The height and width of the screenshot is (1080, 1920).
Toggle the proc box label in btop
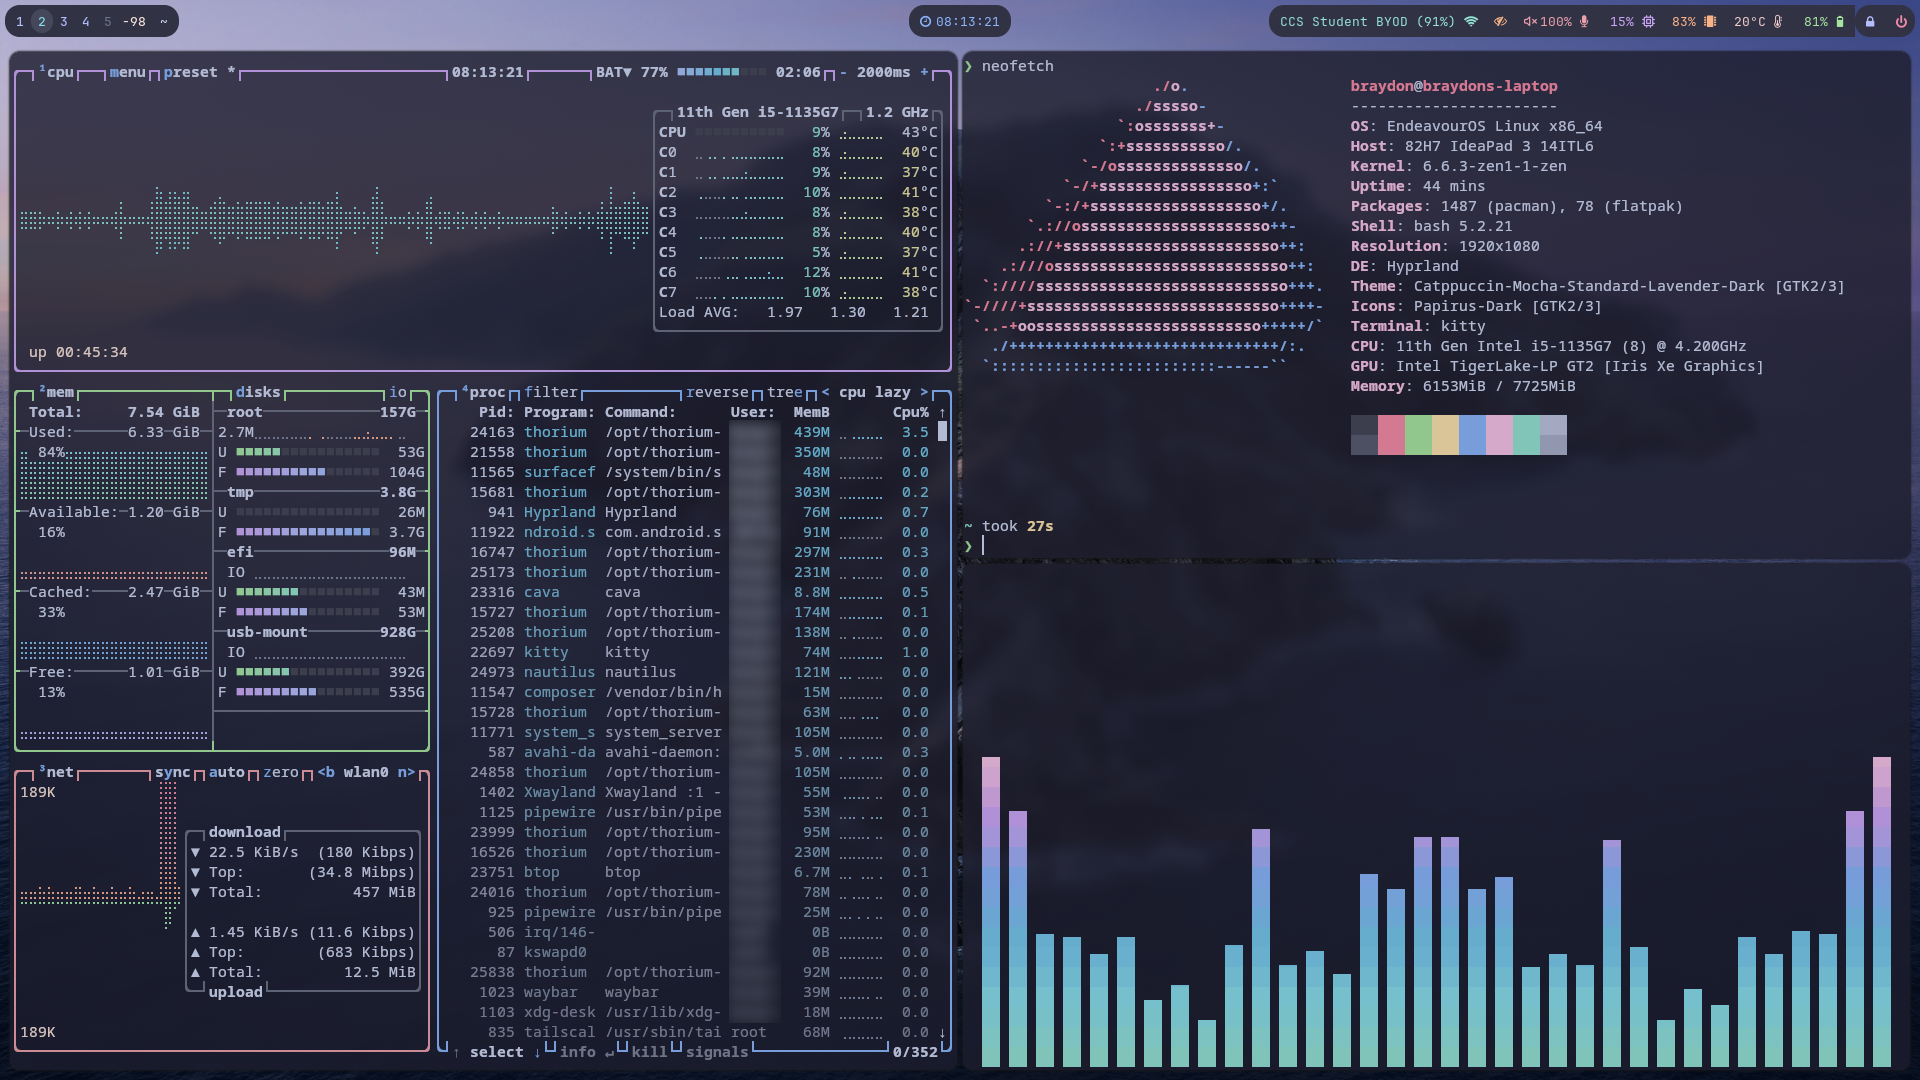pos(485,392)
